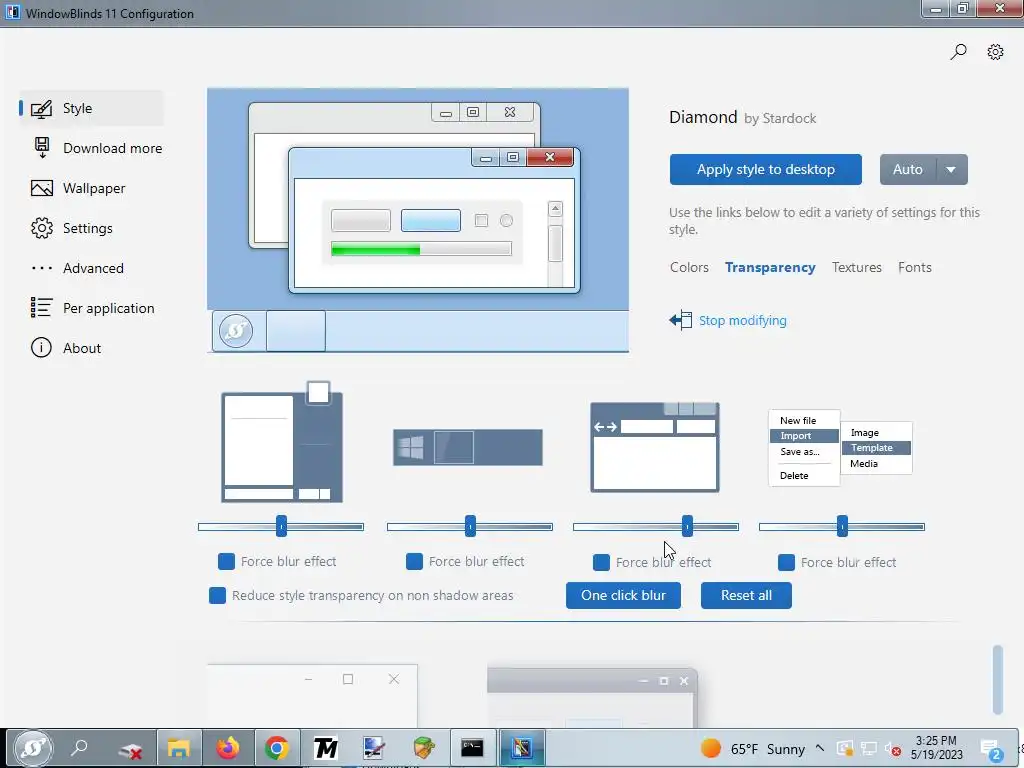Adjust the start menu transparency slider

point(281,526)
